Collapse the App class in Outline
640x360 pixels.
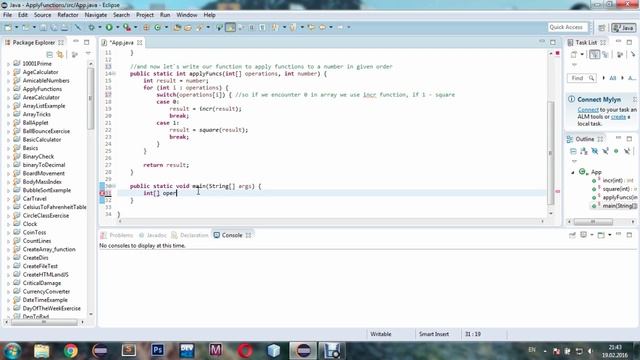[x=573, y=172]
